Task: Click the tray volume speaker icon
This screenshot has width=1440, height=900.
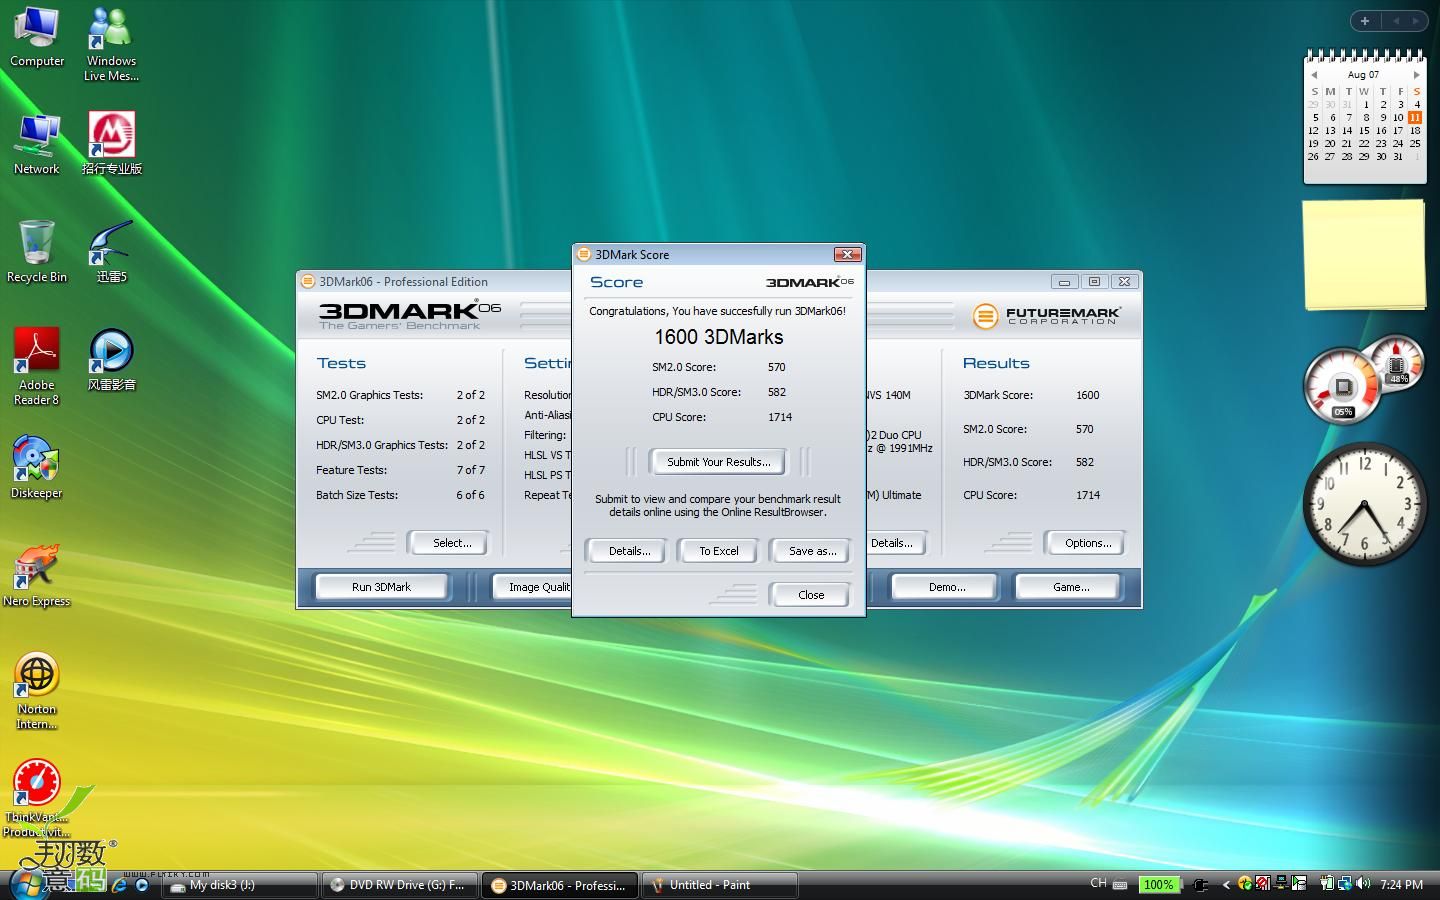Action: click(x=1363, y=884)
